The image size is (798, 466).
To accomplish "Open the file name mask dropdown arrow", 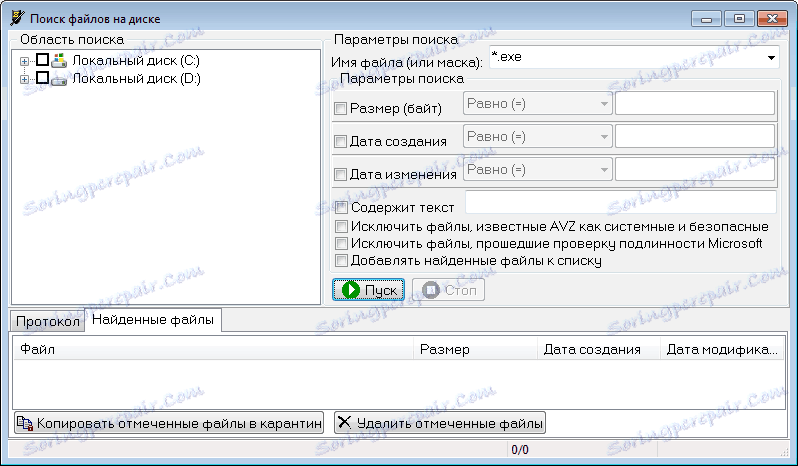I will click(x=771, y=57).
